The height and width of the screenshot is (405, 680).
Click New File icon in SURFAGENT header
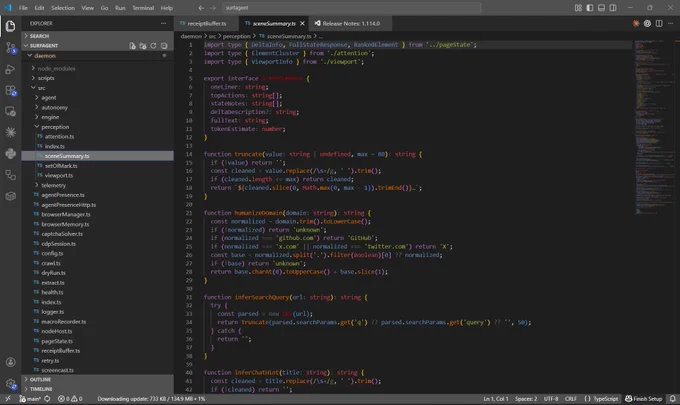coord(132,46)
